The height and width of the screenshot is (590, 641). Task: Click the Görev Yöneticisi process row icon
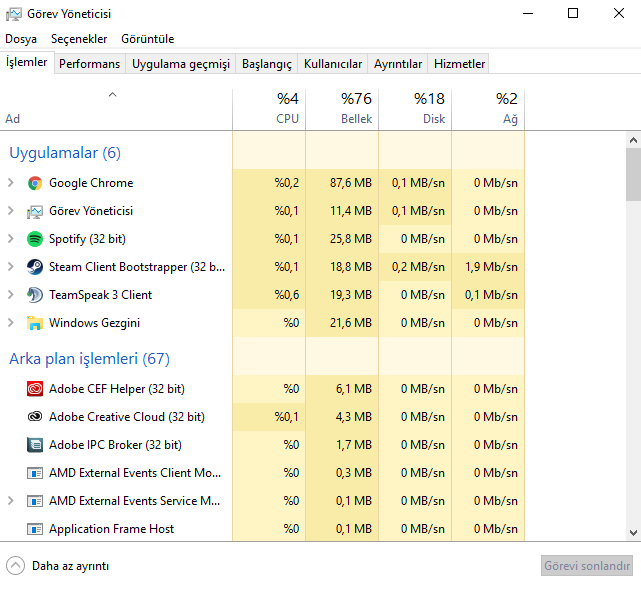[x=35, y=211]
